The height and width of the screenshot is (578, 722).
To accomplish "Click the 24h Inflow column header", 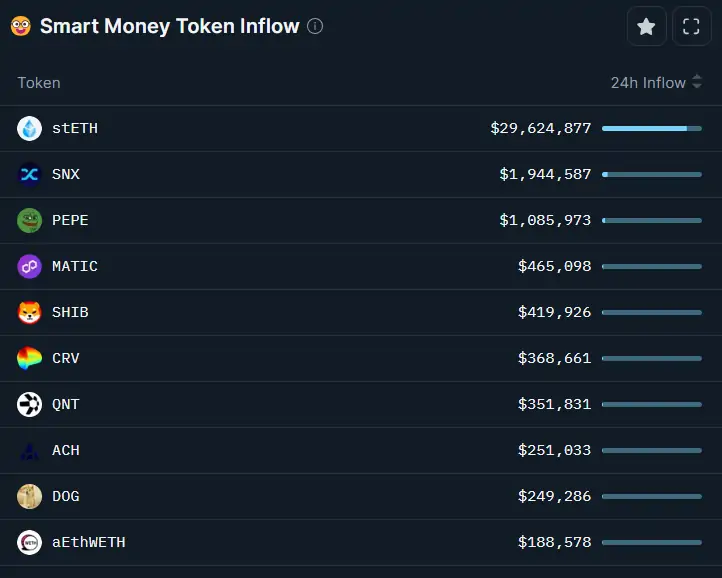I will point(648,83).
